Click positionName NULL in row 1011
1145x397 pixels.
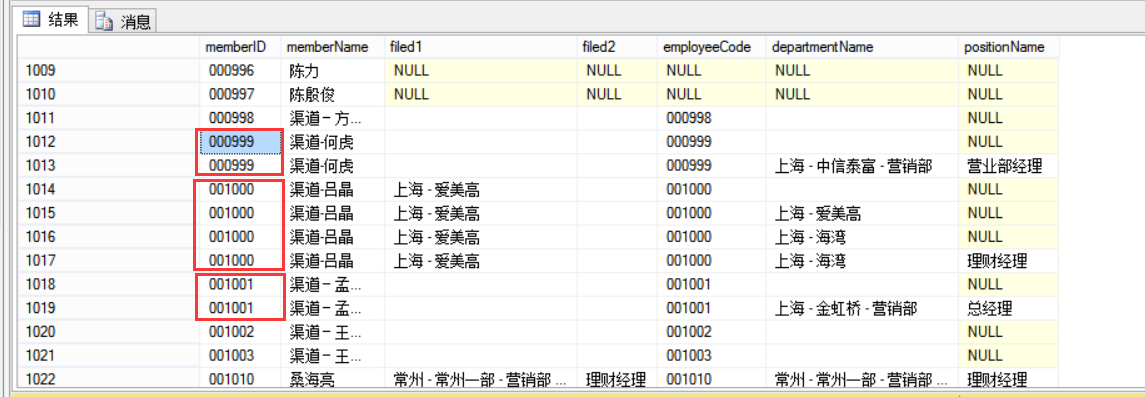[x=1008, y=117]
